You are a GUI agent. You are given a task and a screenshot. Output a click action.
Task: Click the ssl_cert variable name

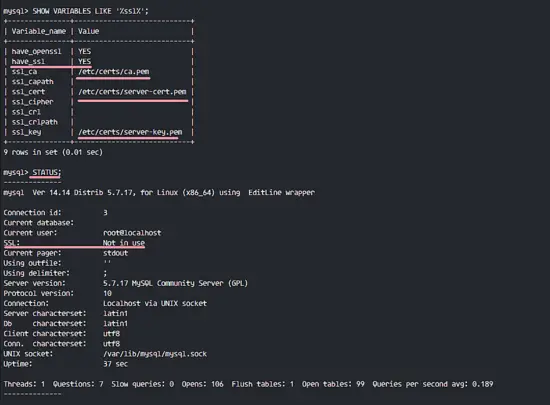click(28, 92)
